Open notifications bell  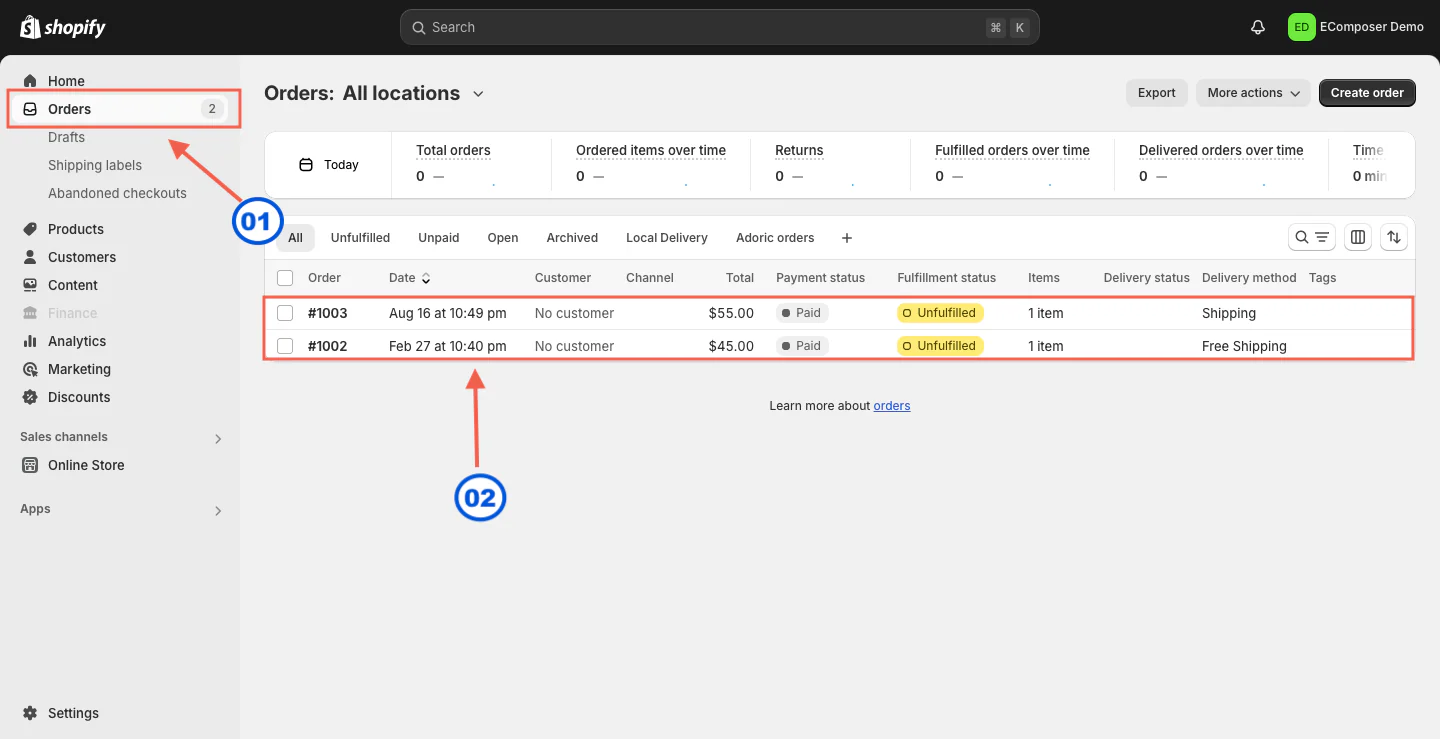click(1258, 27)
